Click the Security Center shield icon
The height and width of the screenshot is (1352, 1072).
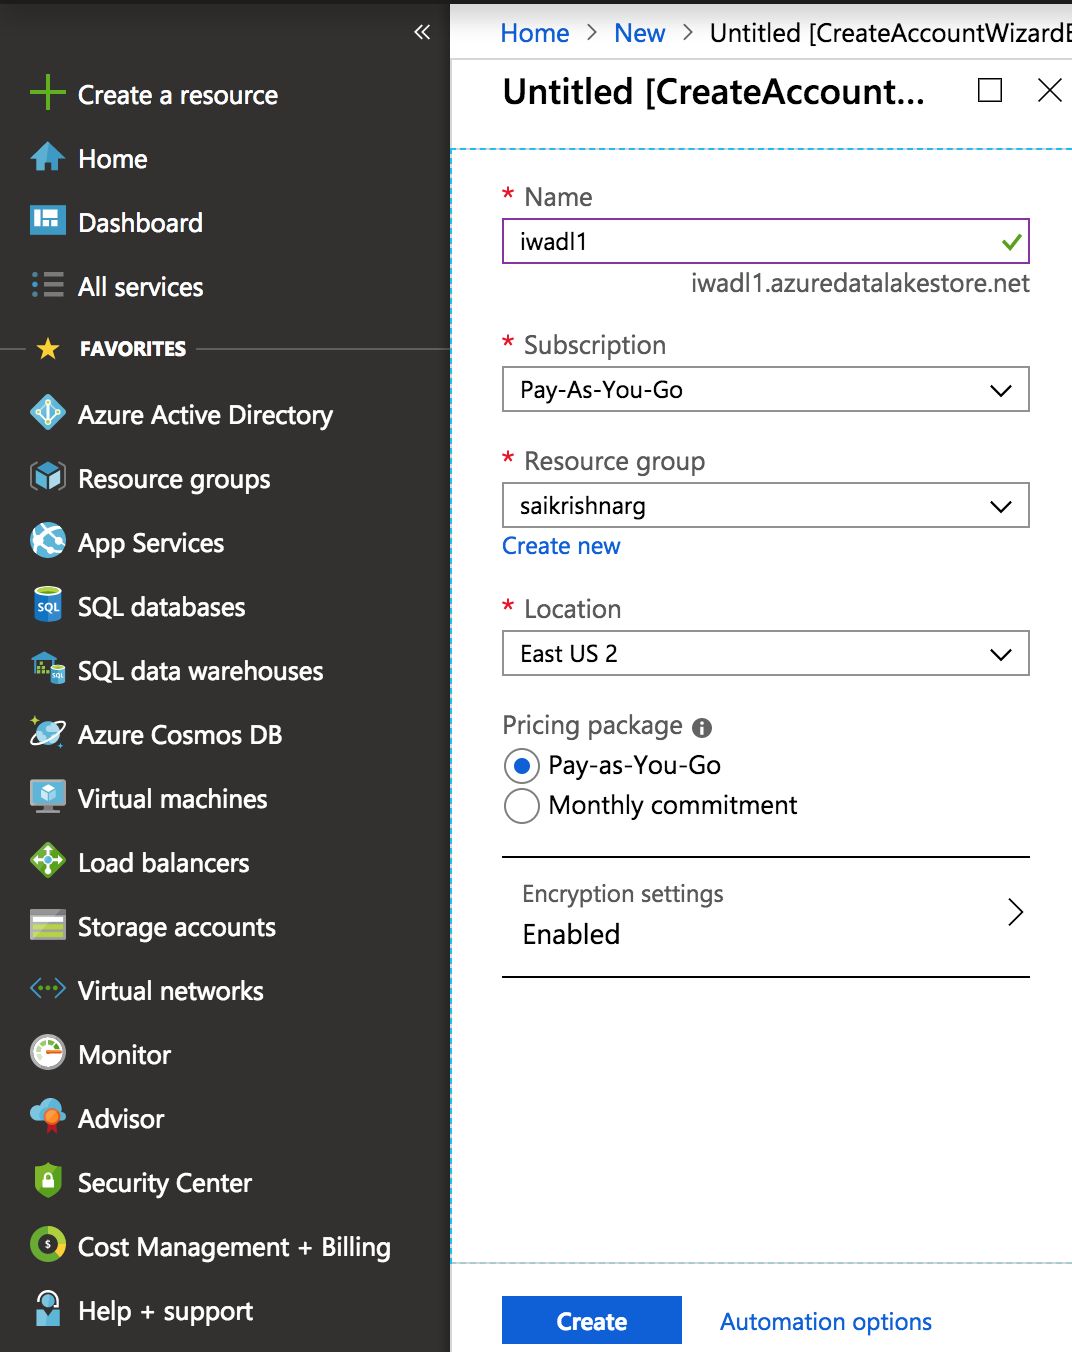click(x=48, y=1181)
